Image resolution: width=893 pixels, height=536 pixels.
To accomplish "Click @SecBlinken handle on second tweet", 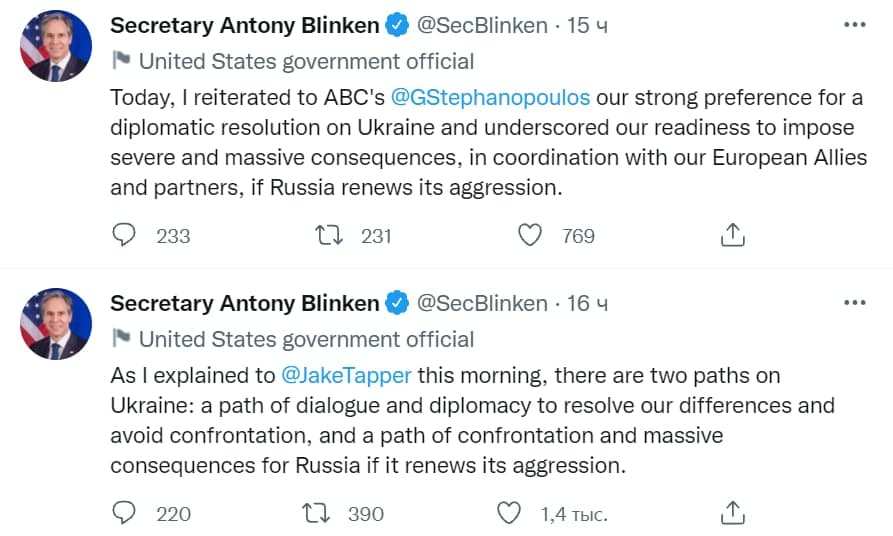I will click(x=481, y=303).
